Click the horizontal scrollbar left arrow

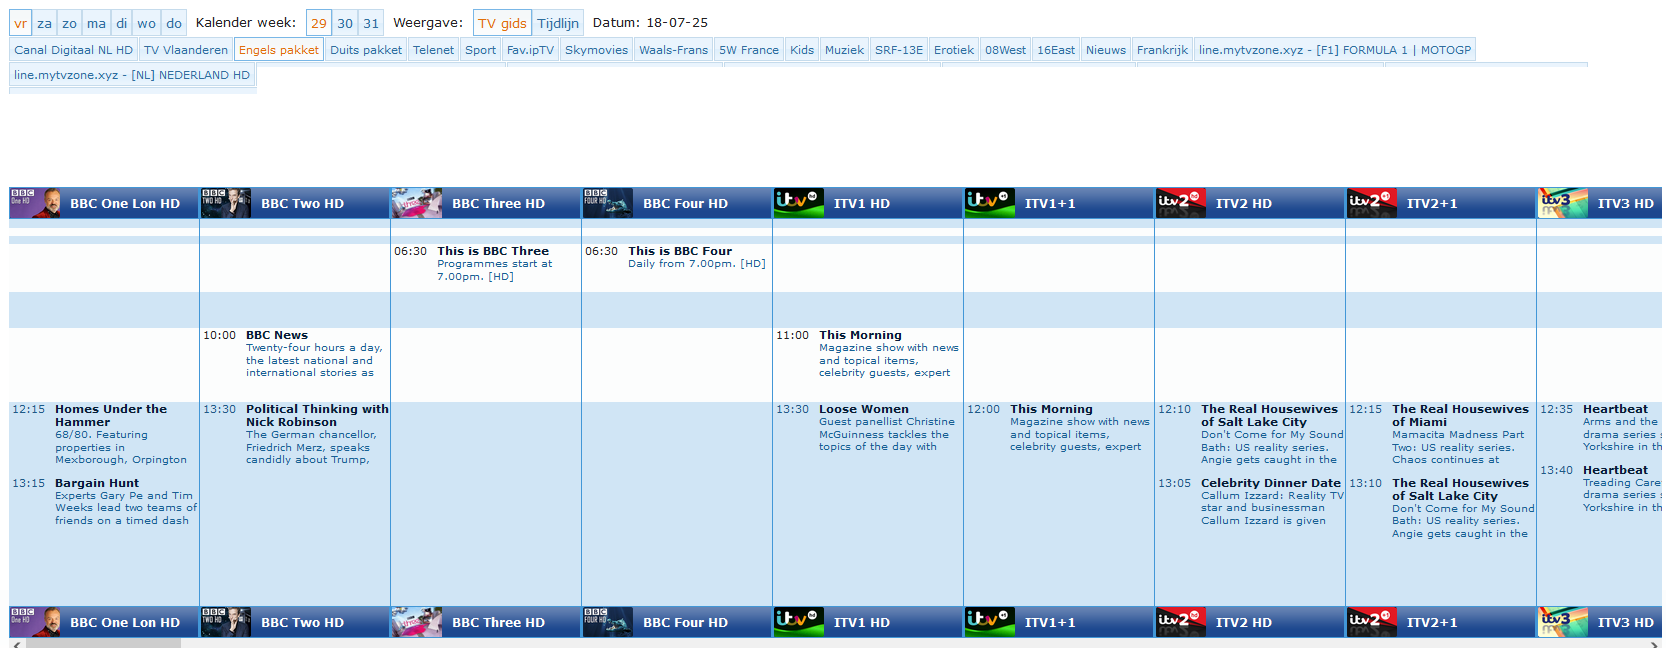pos(16,643)
